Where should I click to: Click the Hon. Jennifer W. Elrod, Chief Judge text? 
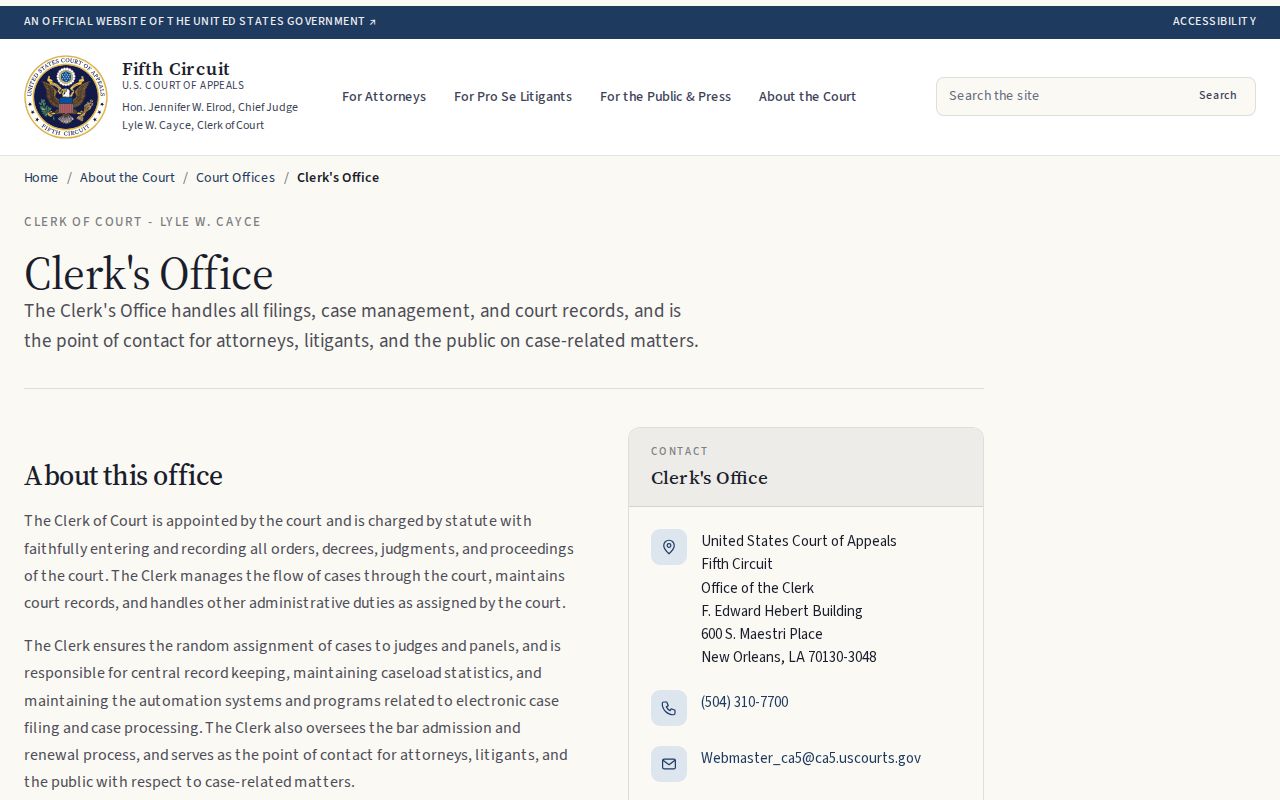[210, 107]
